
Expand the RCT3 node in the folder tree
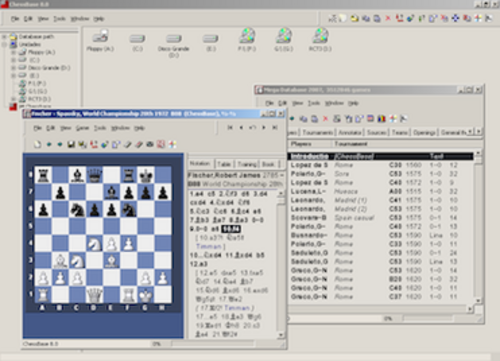pyautogui.click(x=14, y=99)
